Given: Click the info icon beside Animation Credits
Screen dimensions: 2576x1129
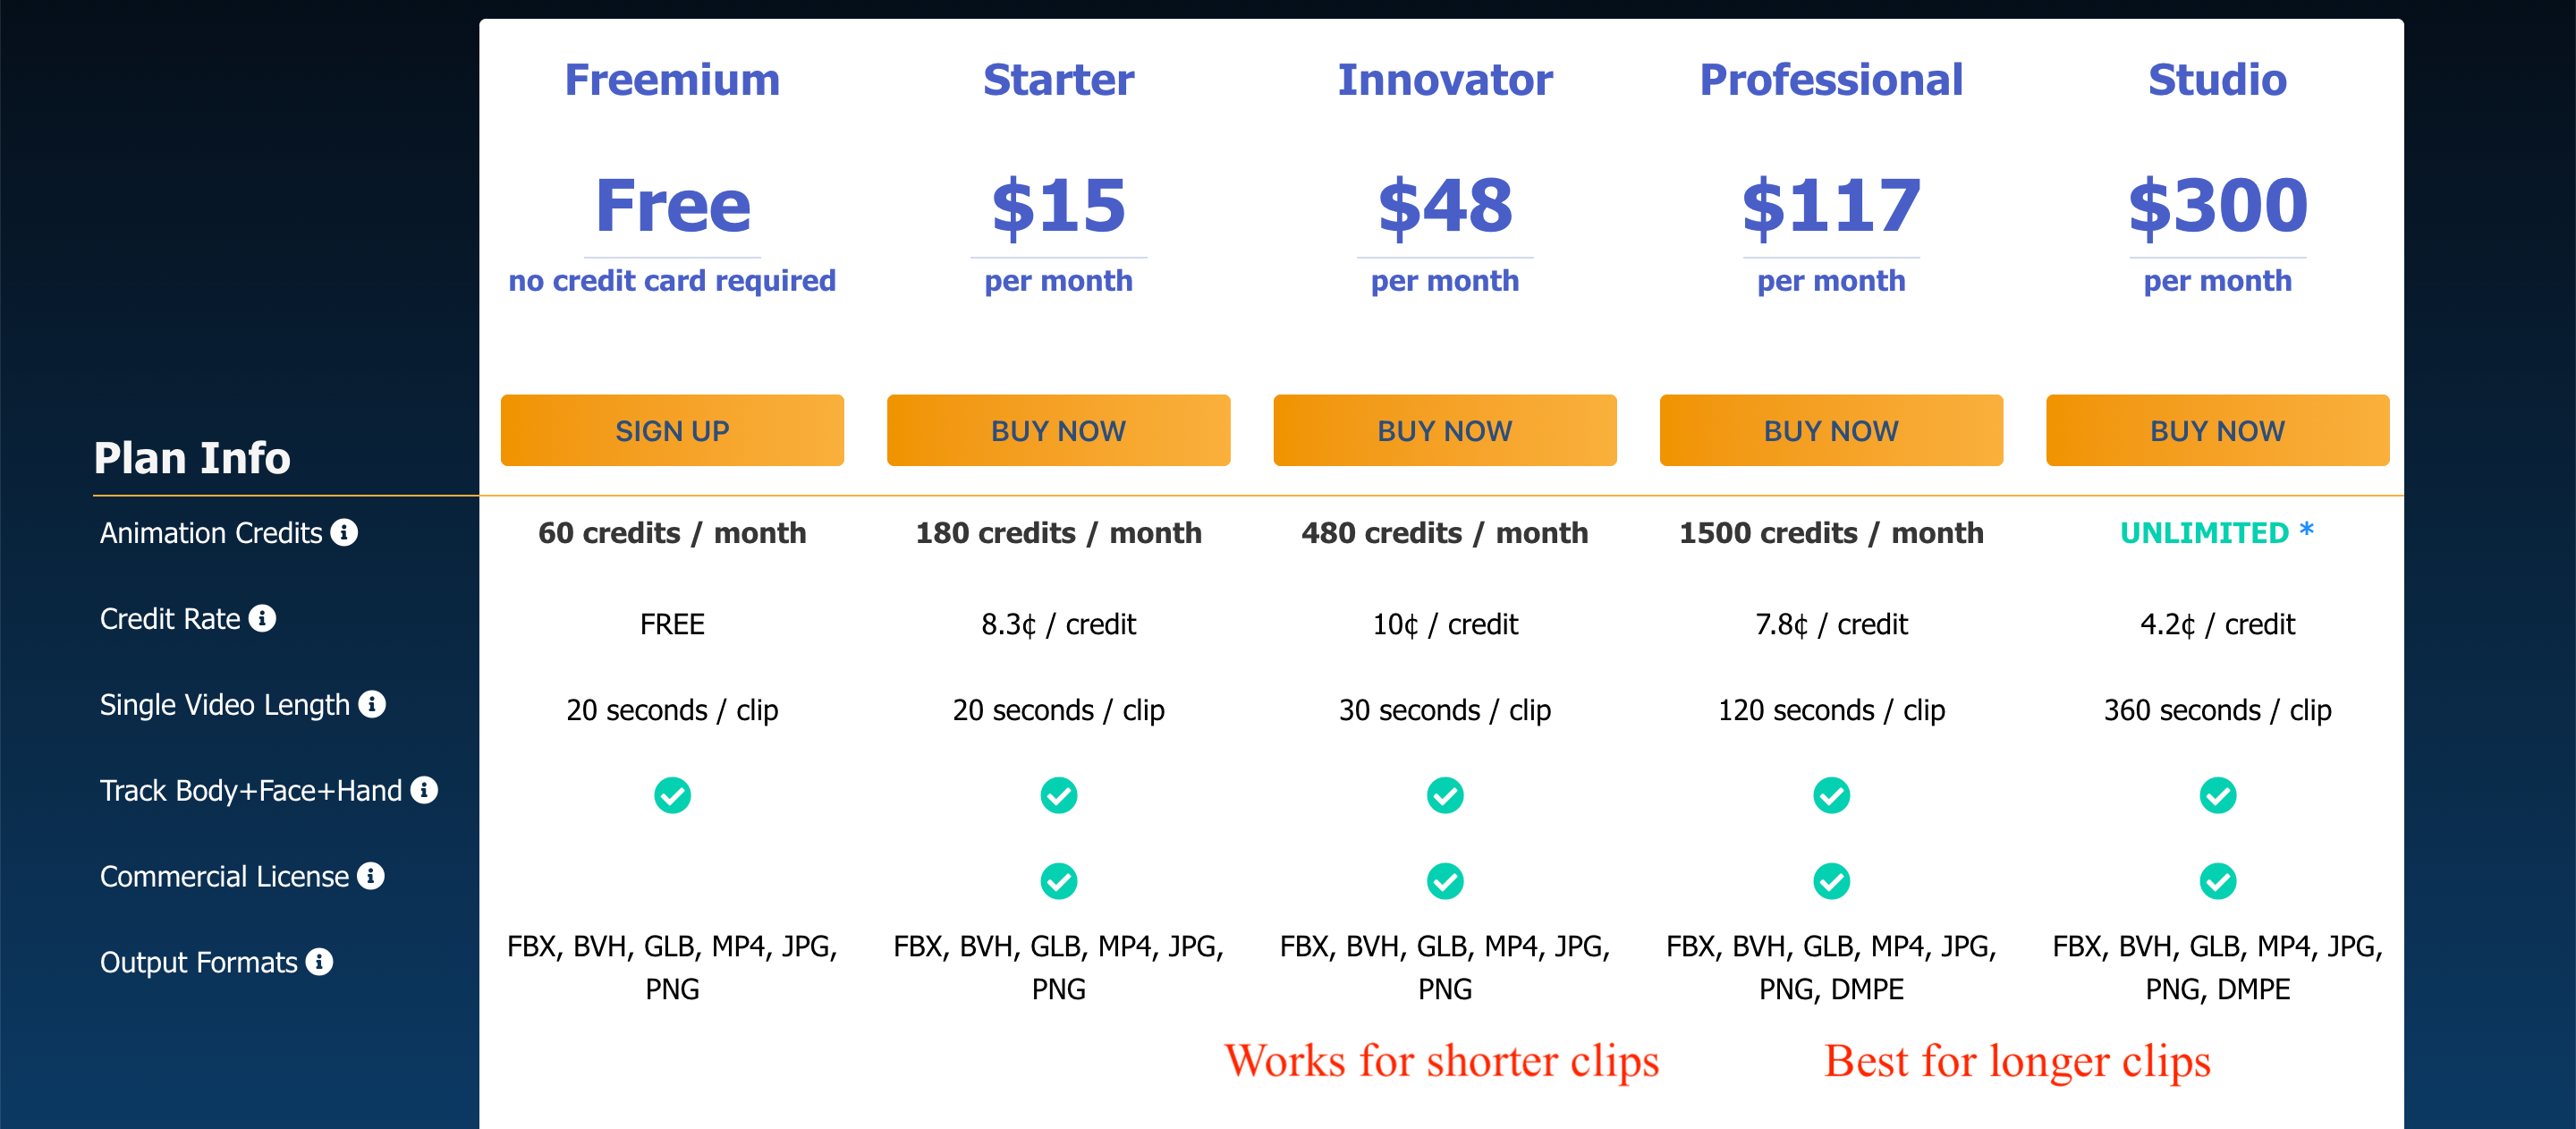Looking at the screenshot, I should click(x=344, y=532).
